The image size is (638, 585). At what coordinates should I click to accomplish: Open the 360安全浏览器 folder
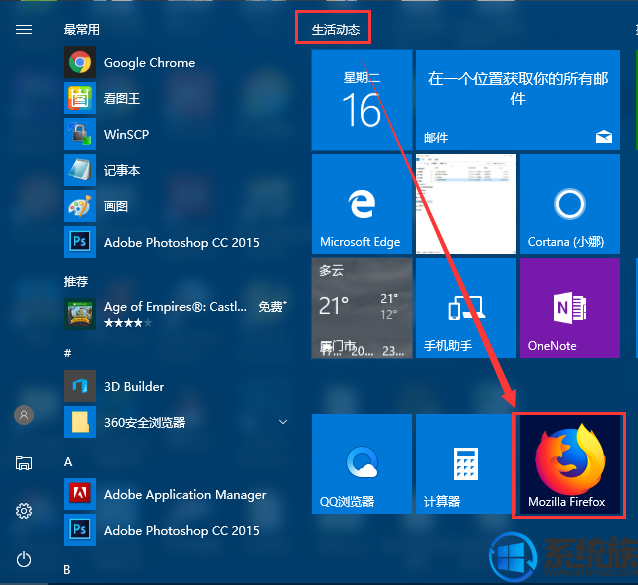177,422
